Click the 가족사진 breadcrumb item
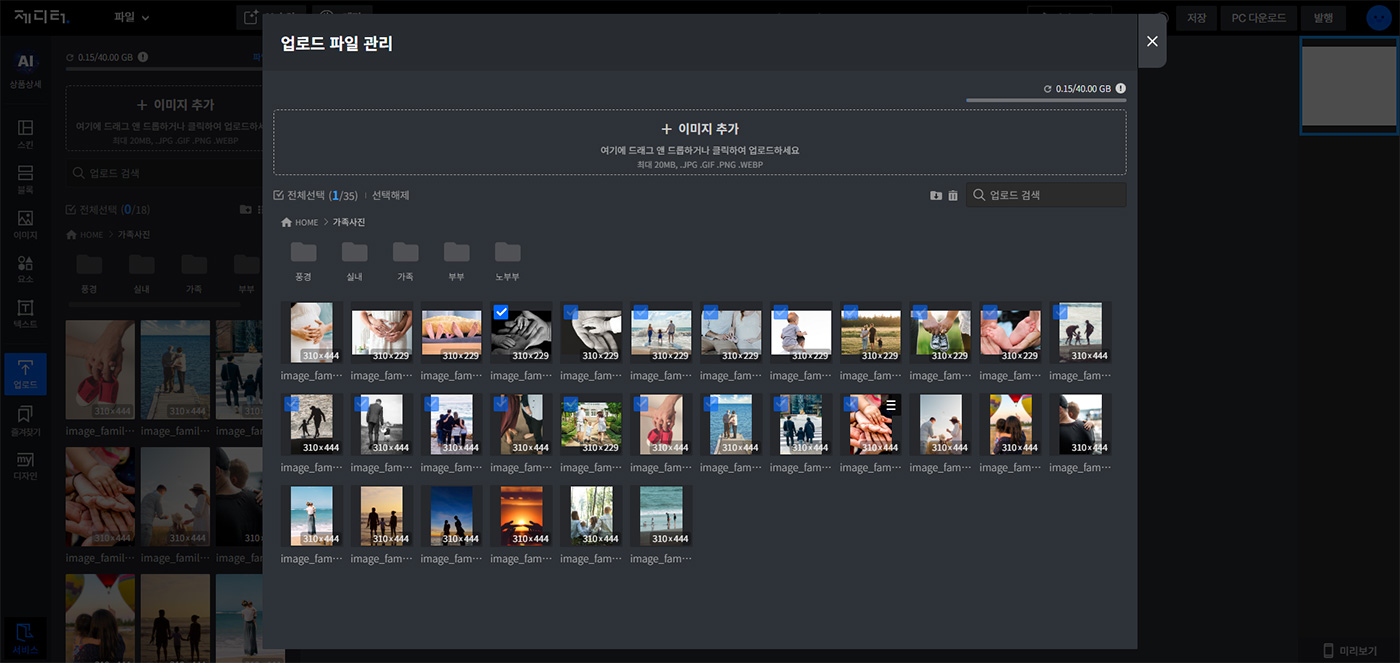1400x663 pixels. coord(349,222)
